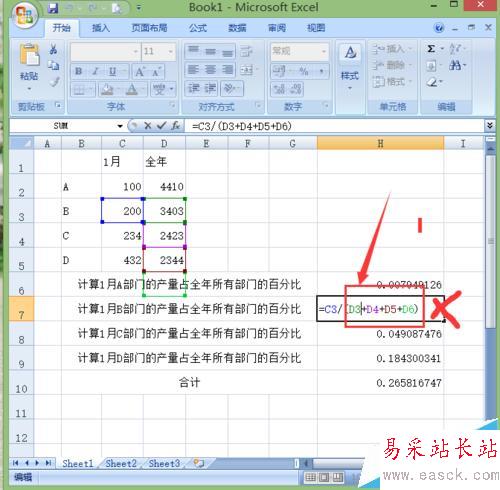This screenshot has width=500, height=490.
Task: Click the AutoSum sigma icon
Action: 431,49
